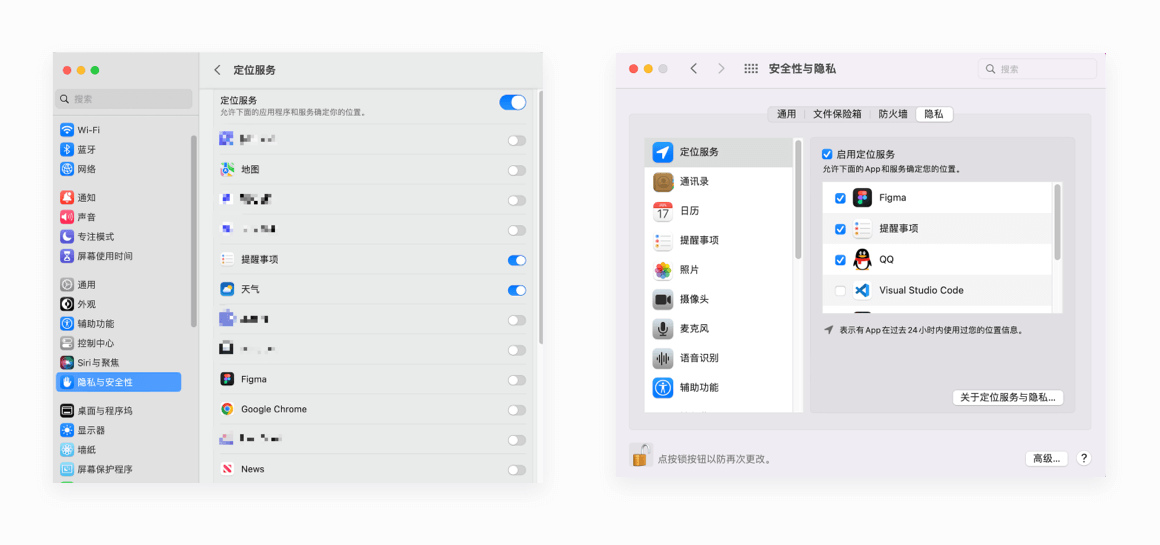Screen dimensions: 1160x545
Task: Click the forward arrow in 安全性与隐私 window
Action: [721, 68]
